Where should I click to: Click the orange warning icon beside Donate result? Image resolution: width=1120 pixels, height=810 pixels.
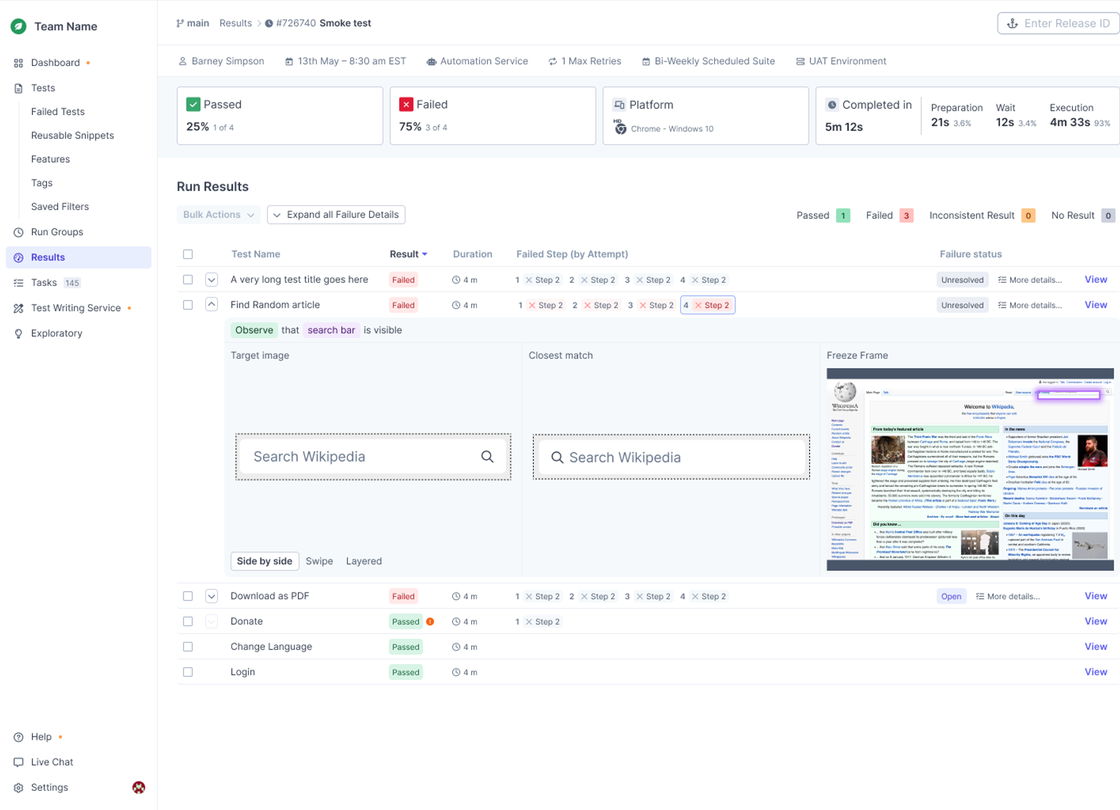[430, 622]
